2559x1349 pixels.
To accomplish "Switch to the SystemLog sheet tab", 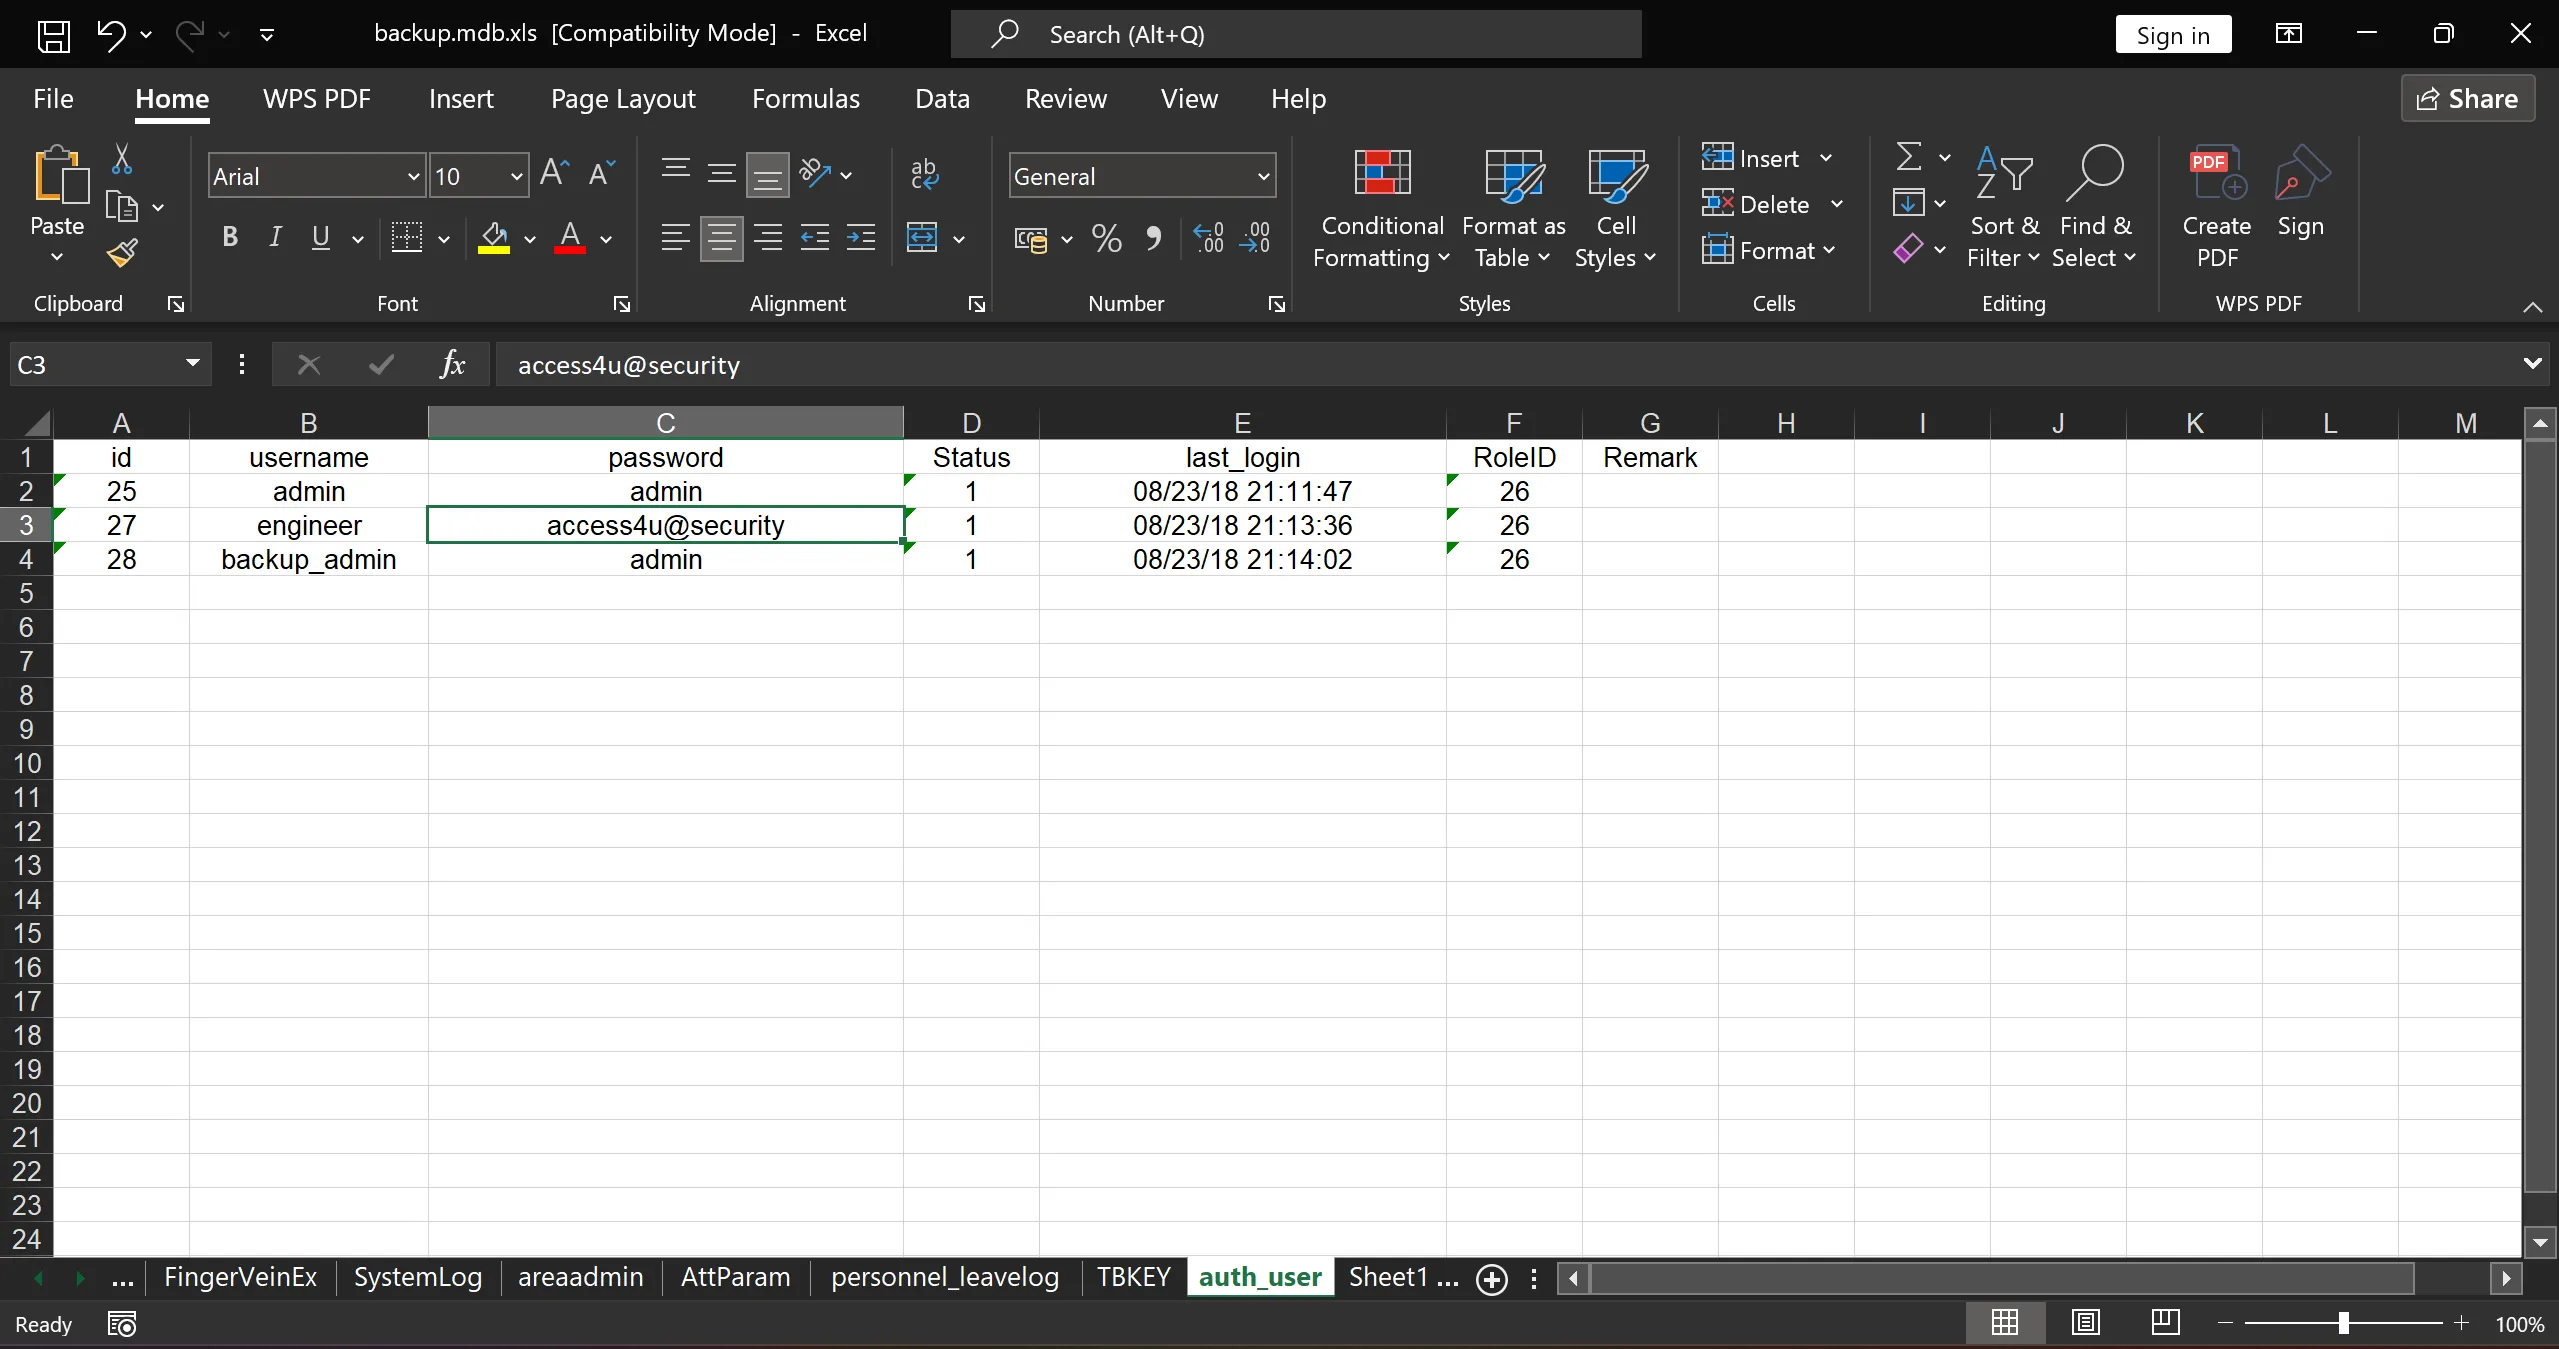I will tap(417, 1277).
